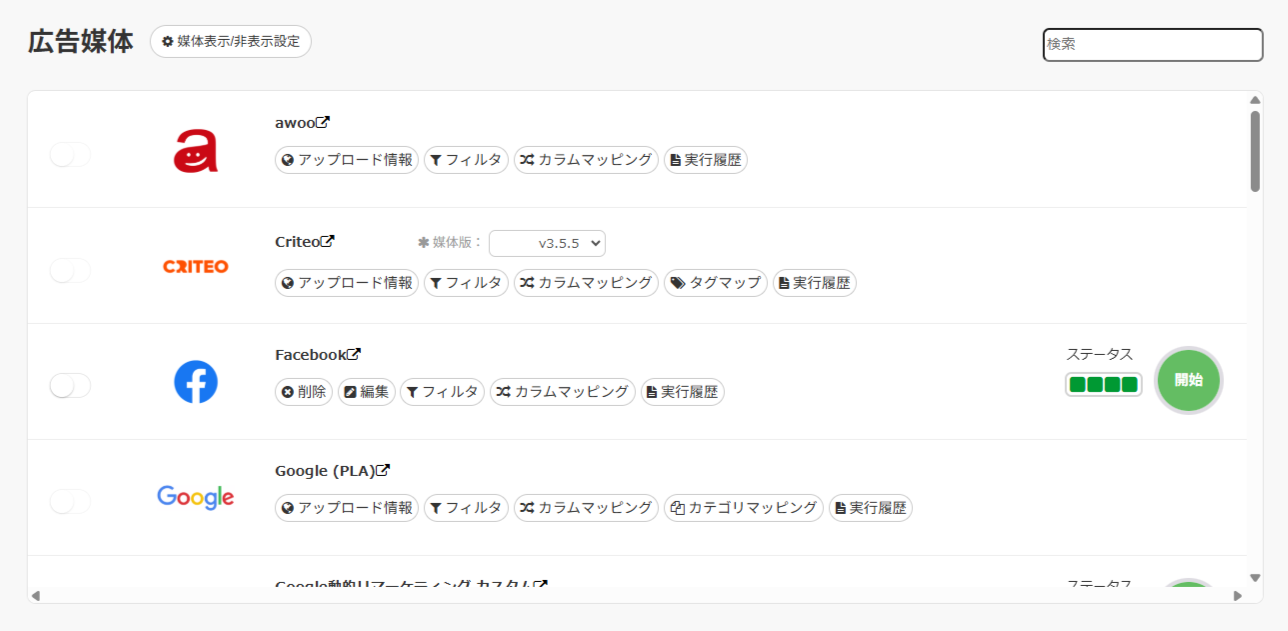This screenshot has width=1288, height=631.
Task: Open 媒体表示/非表示設定 settings
Action: 231,42
